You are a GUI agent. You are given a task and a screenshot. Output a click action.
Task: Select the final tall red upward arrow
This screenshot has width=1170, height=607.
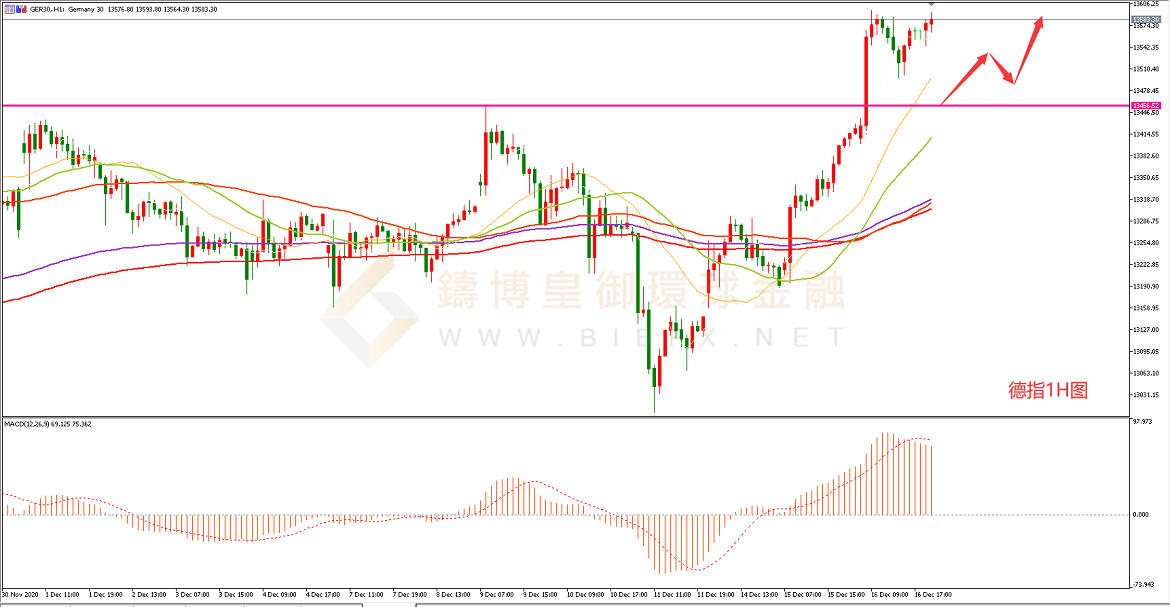pos(1030,48)
